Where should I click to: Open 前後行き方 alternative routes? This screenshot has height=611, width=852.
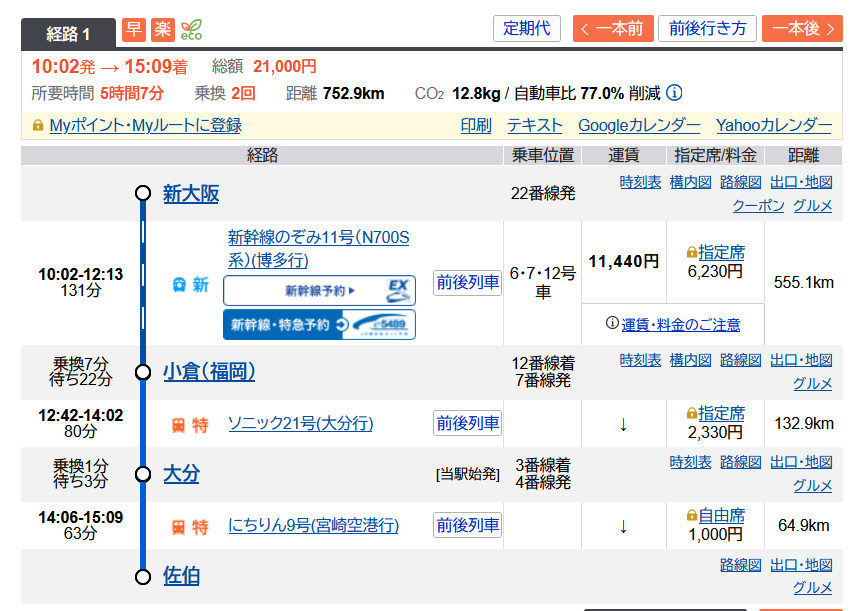tap(707, 29)
